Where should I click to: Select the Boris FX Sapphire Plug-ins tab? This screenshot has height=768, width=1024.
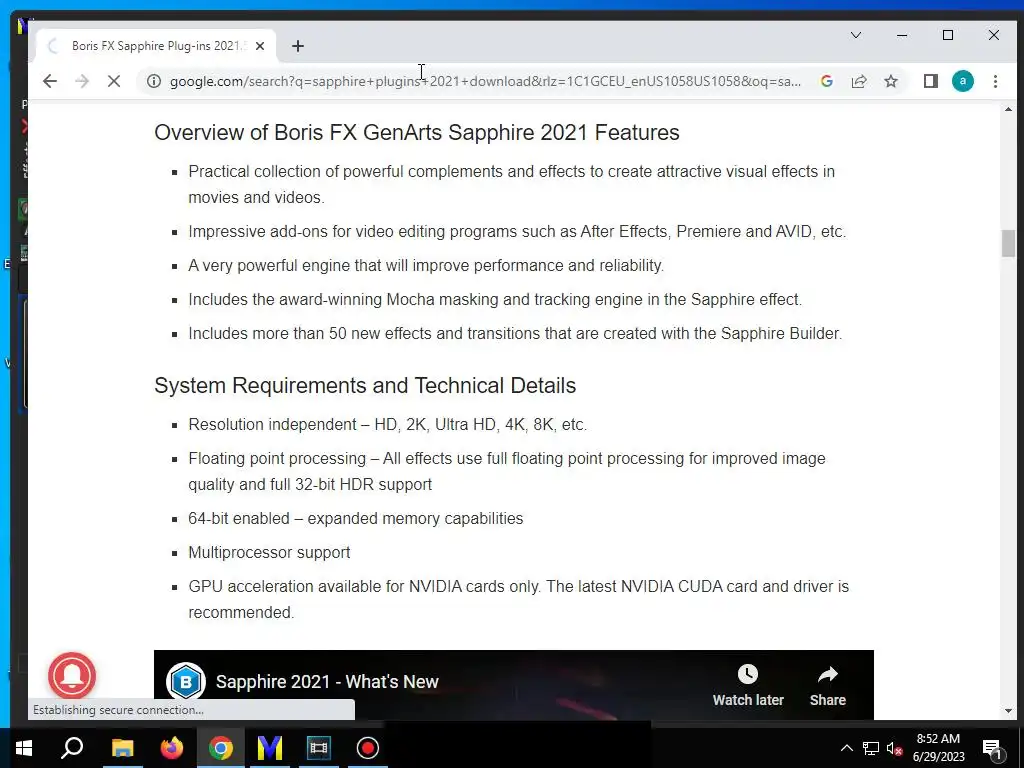pyautogui.click(x=157, y=46)
